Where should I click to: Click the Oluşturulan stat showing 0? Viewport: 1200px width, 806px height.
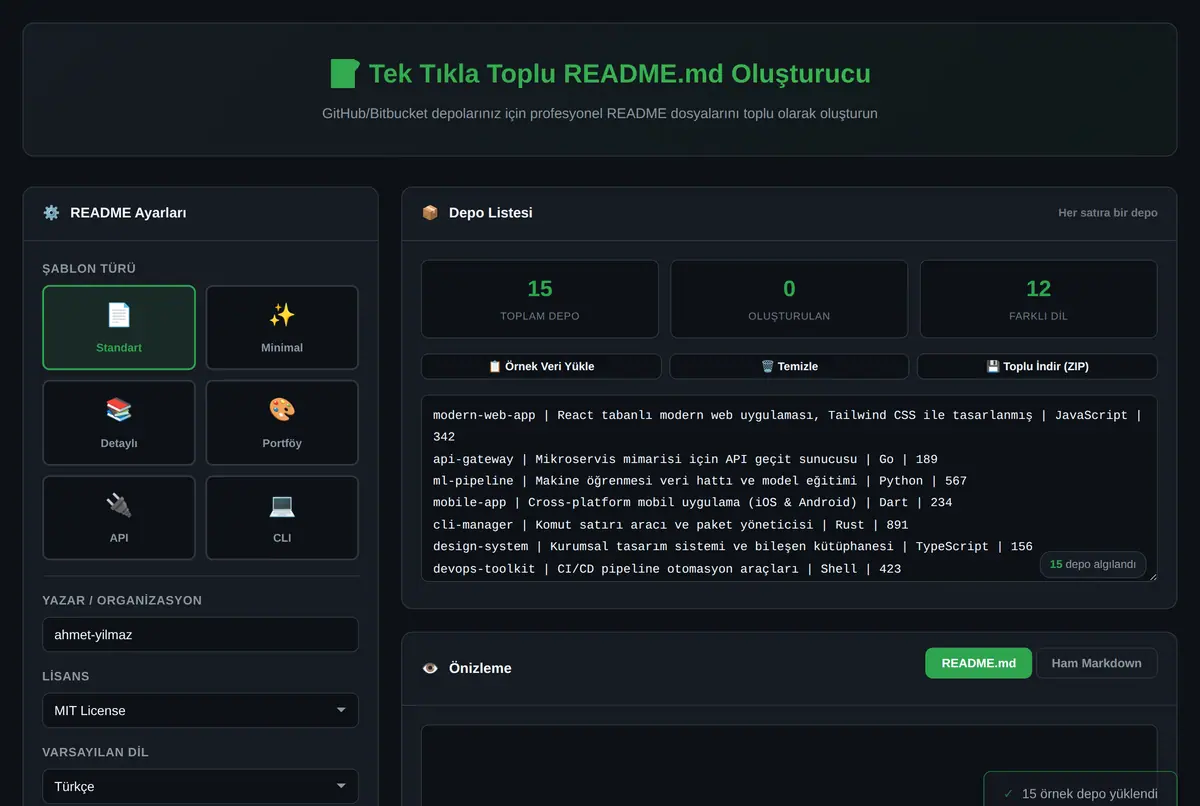click(x=789, y=299)
